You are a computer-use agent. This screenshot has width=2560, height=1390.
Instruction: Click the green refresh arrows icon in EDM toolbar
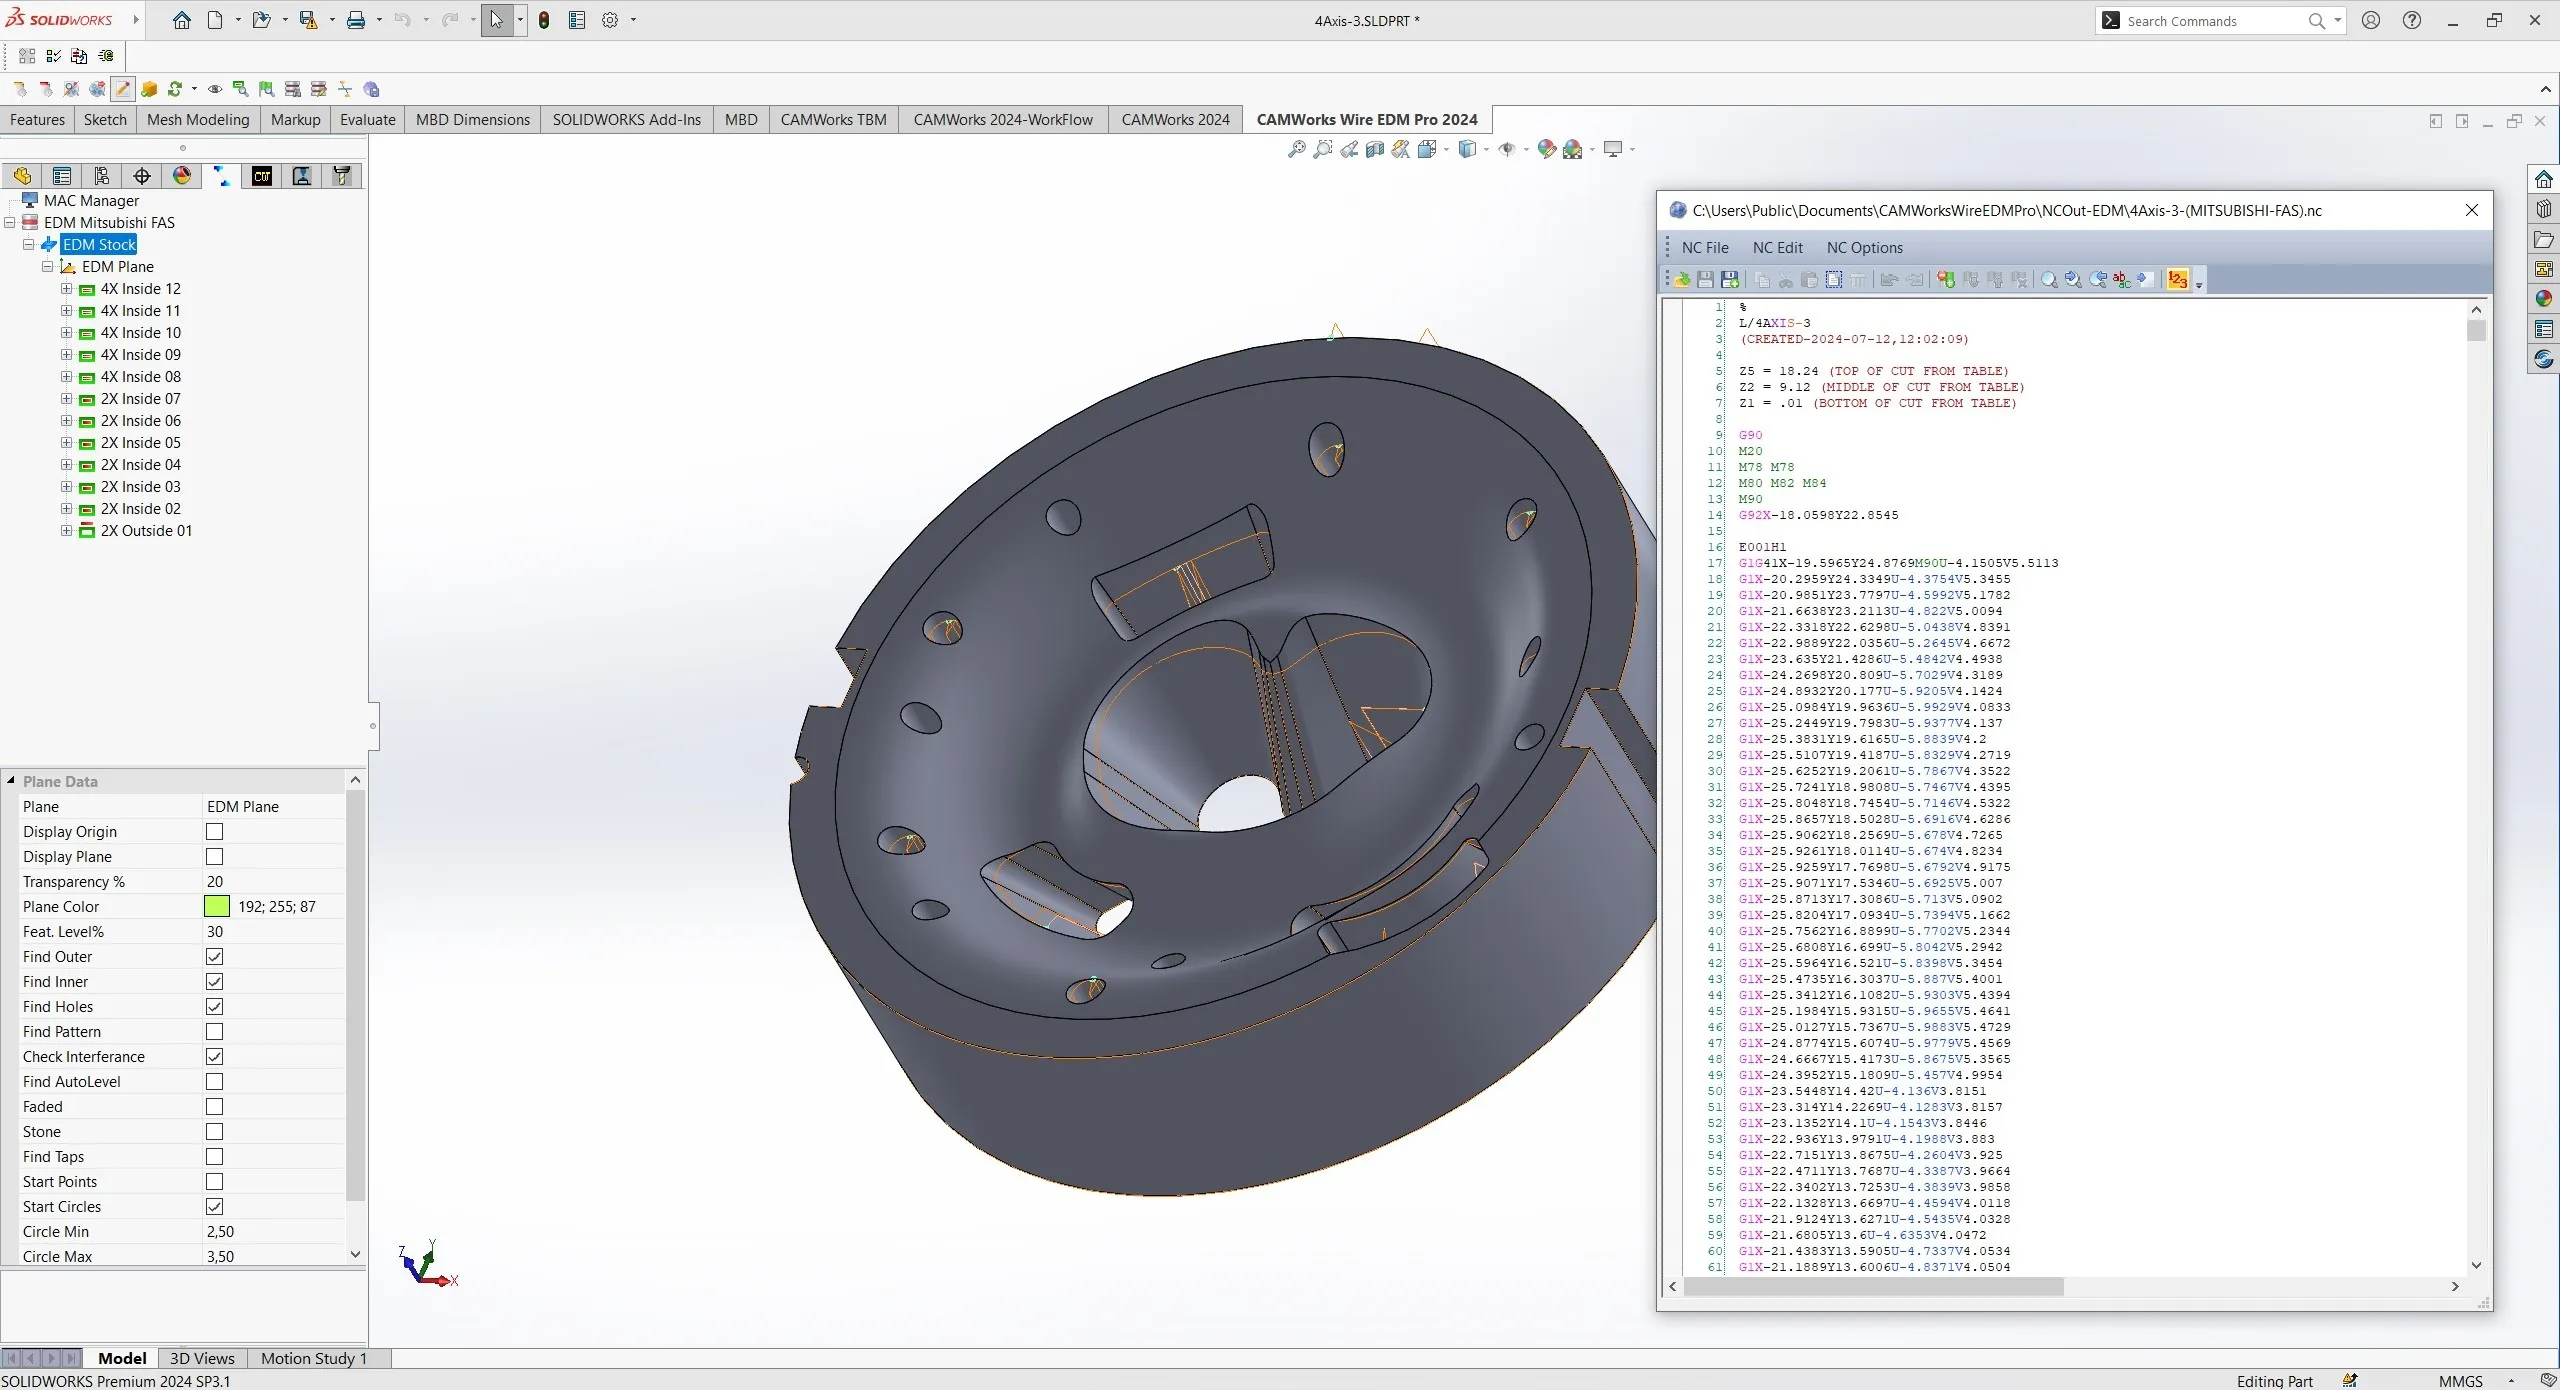(175, 89)
